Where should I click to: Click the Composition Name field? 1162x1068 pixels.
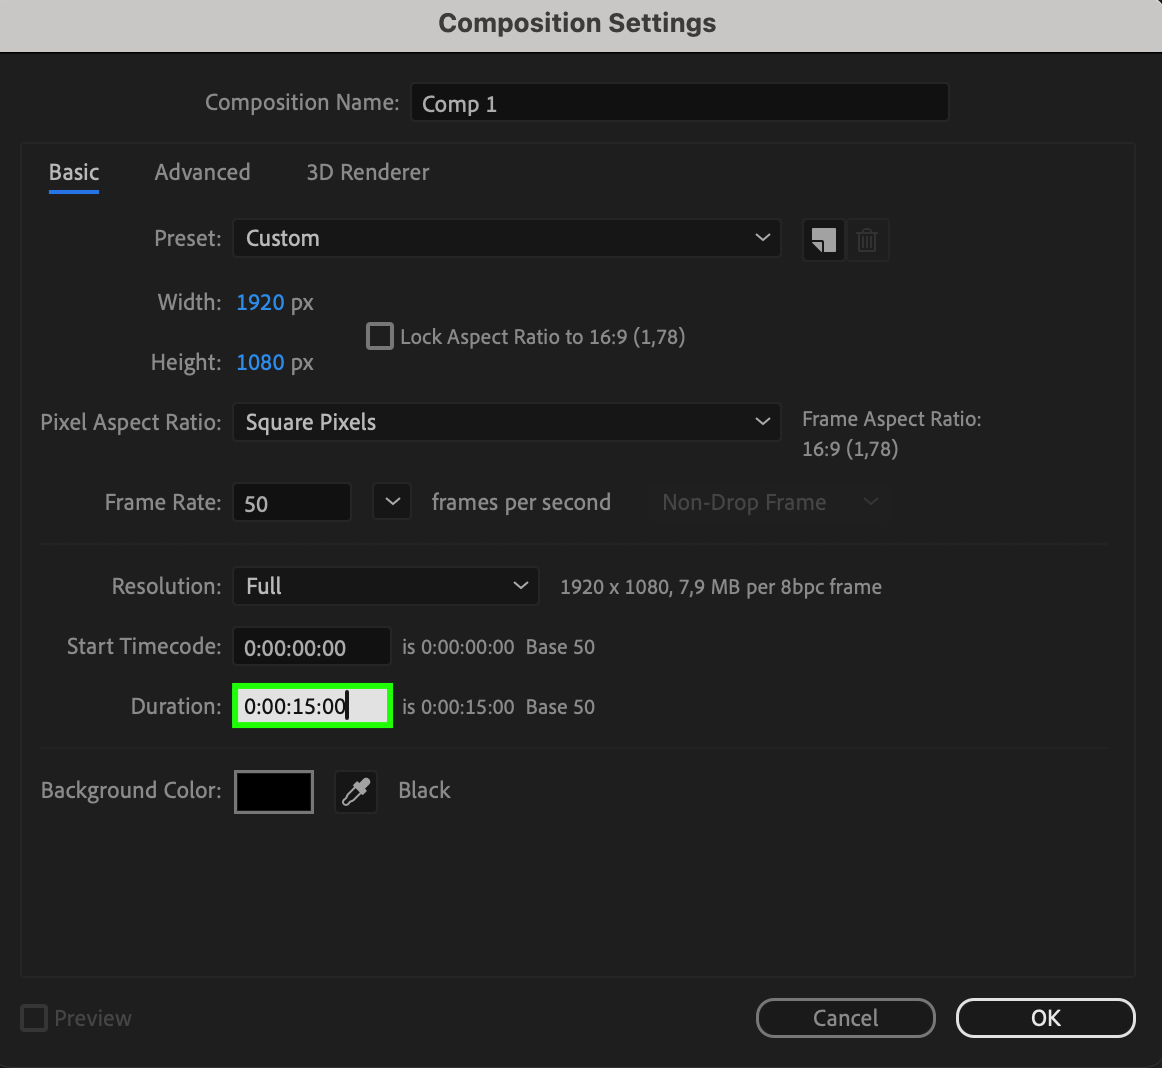pyautogui.click(x=679, y=103)
